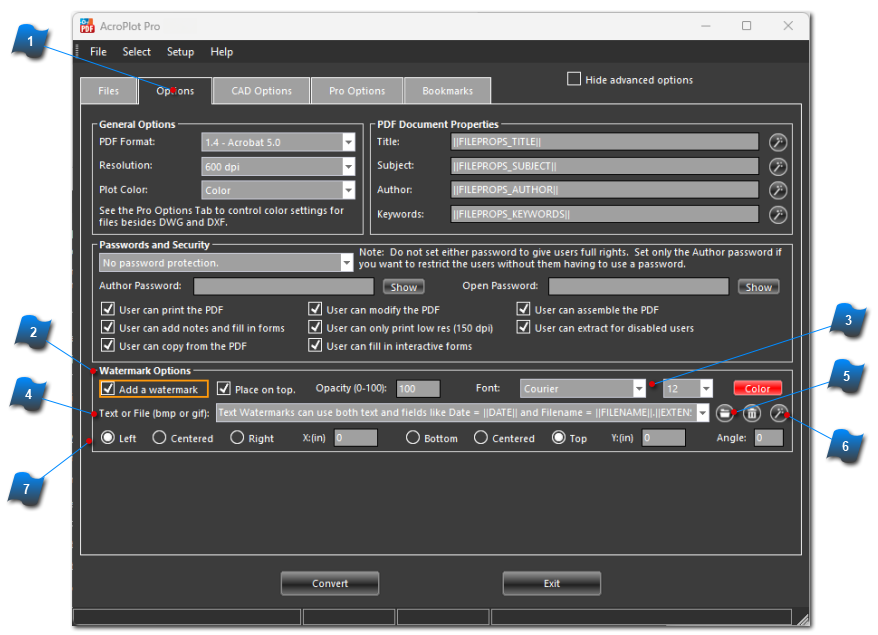Open watermark field wizard wand icon

pyautogui.click(x=778, y=413)
